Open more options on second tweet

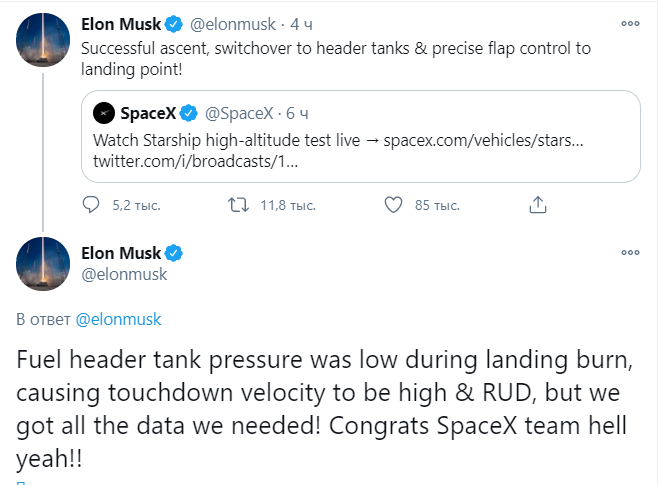click(x=630, y=253)
